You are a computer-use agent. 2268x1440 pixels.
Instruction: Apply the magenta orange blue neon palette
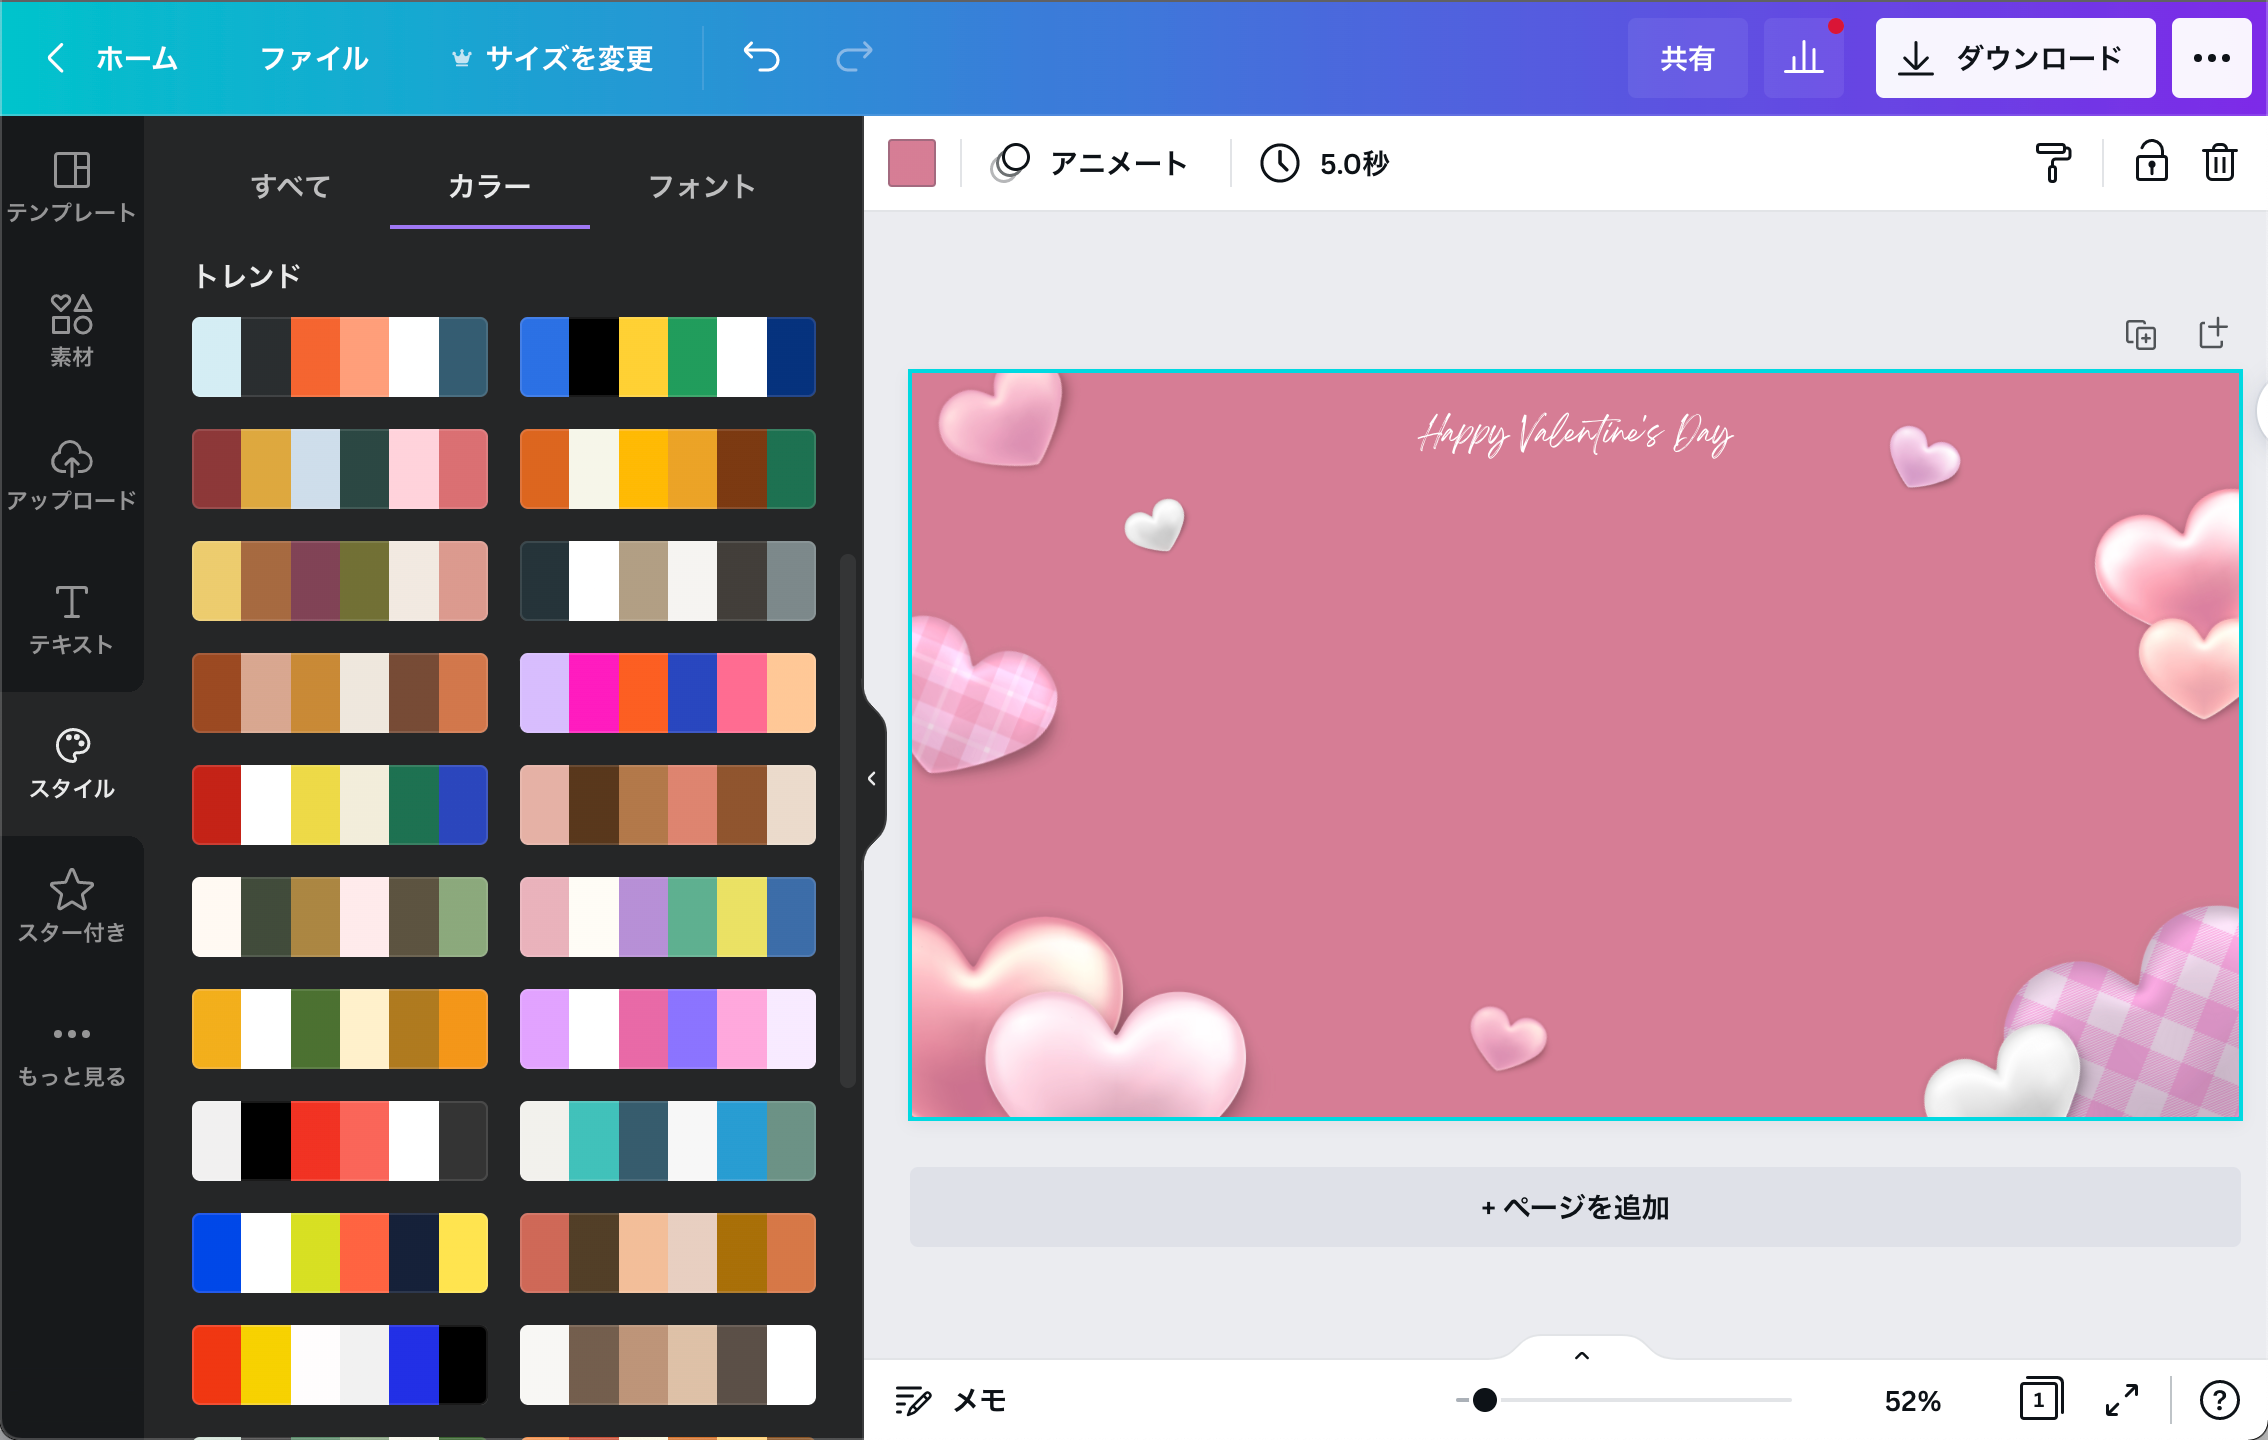(668, 693)
